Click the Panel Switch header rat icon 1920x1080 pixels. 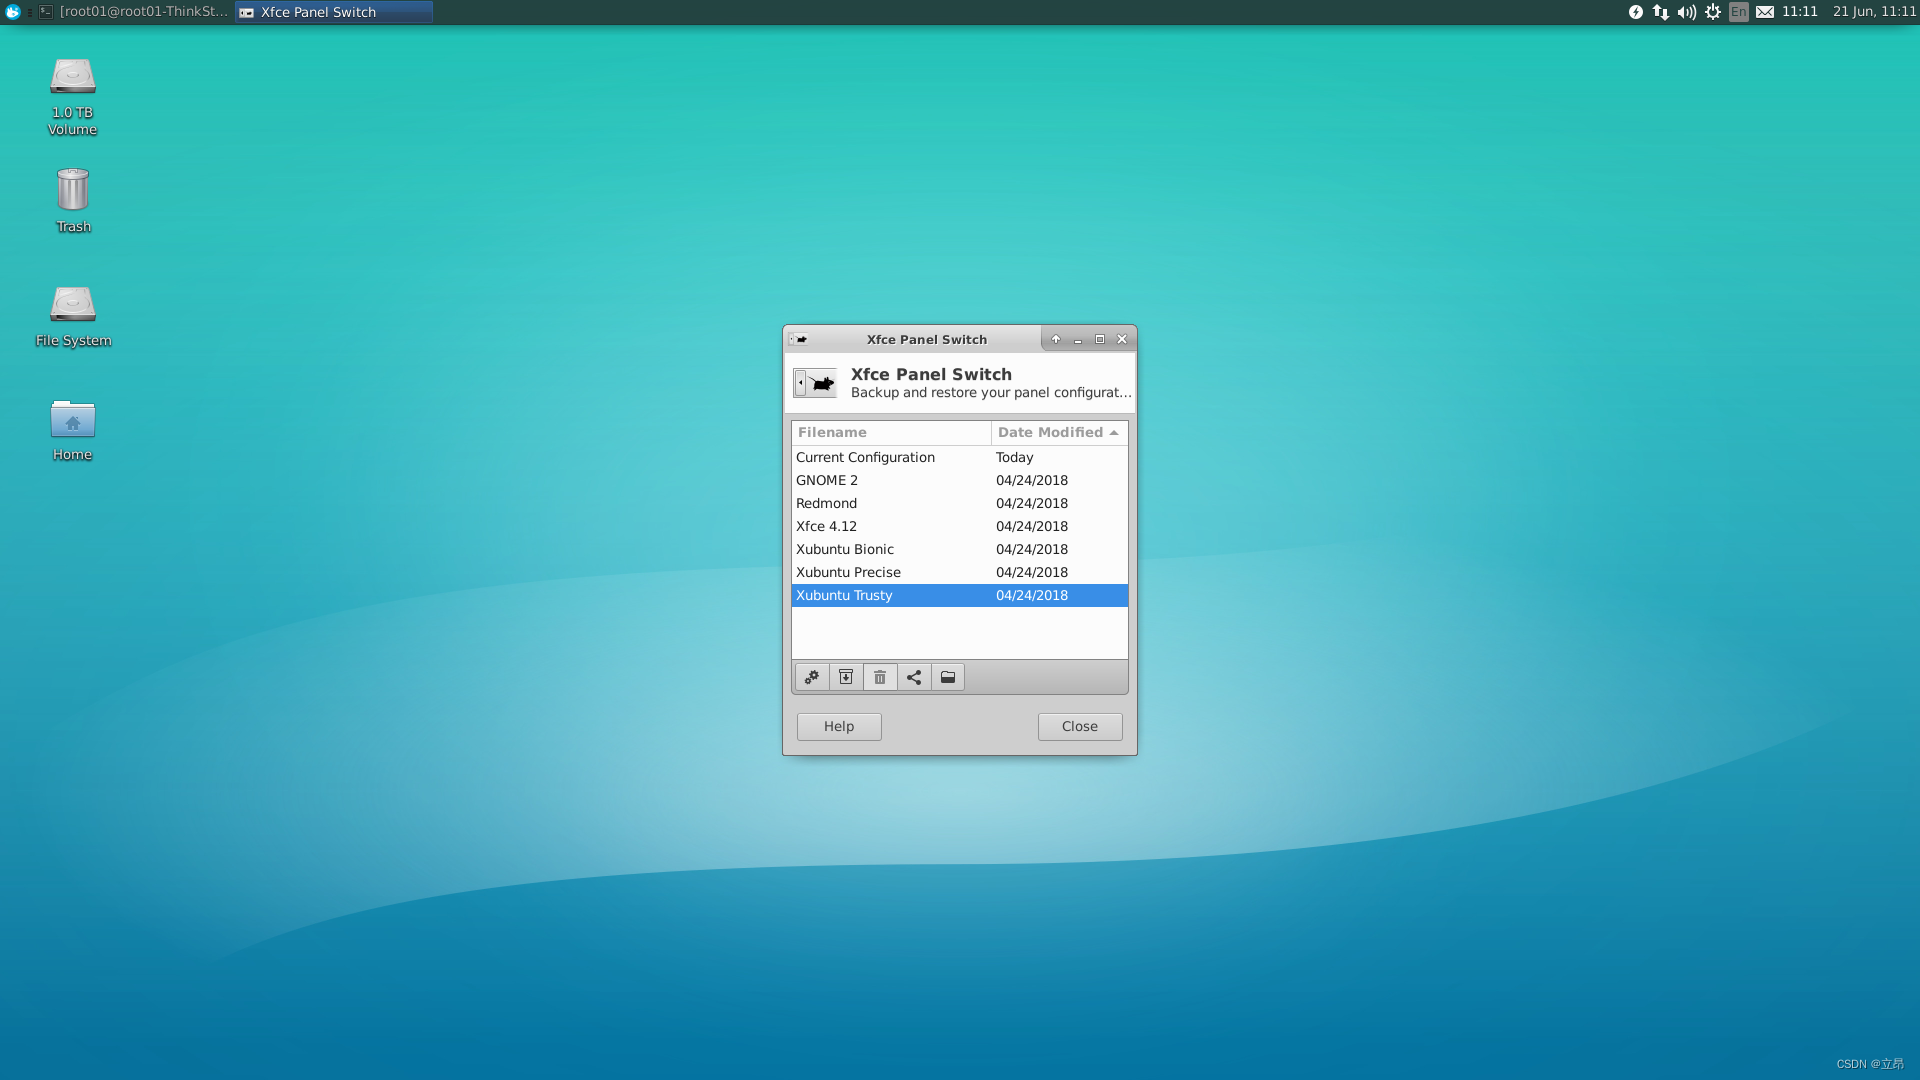coord(815,383)
